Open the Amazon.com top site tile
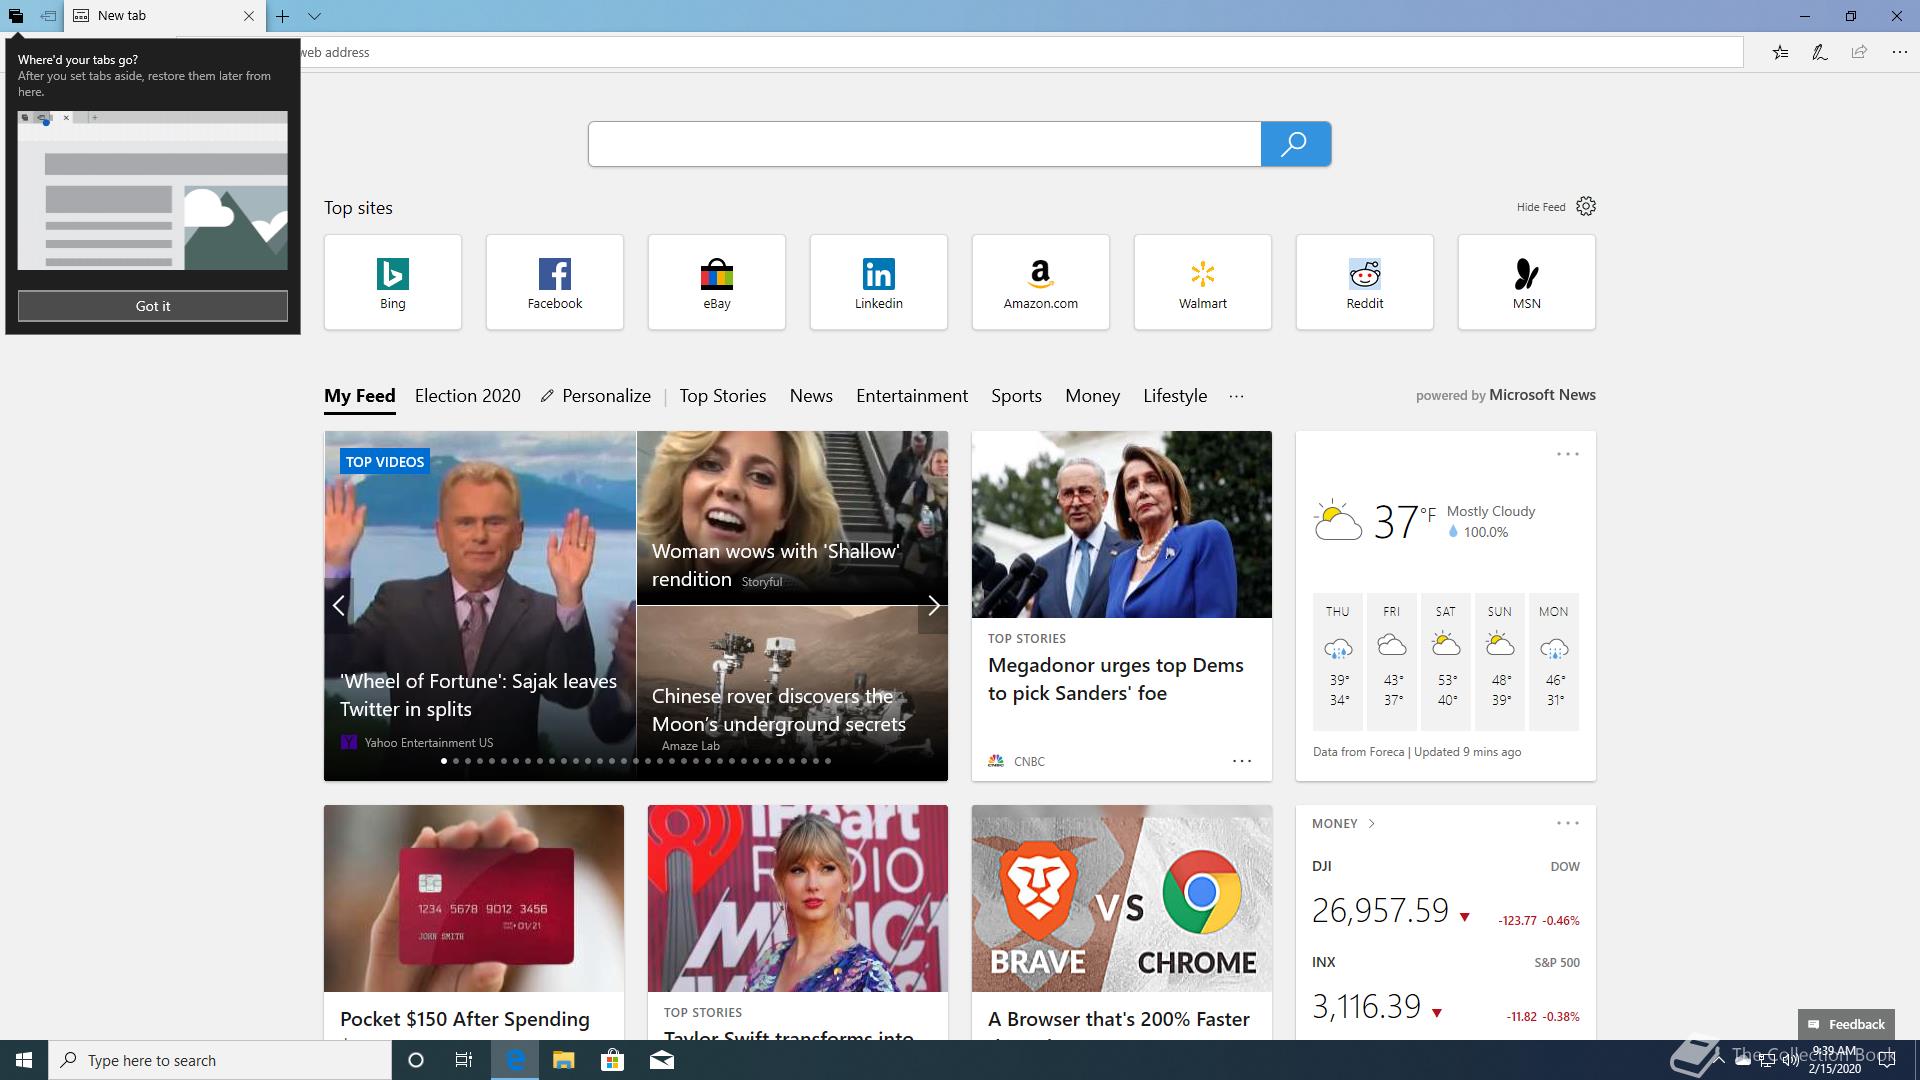 click(1041, 282)
